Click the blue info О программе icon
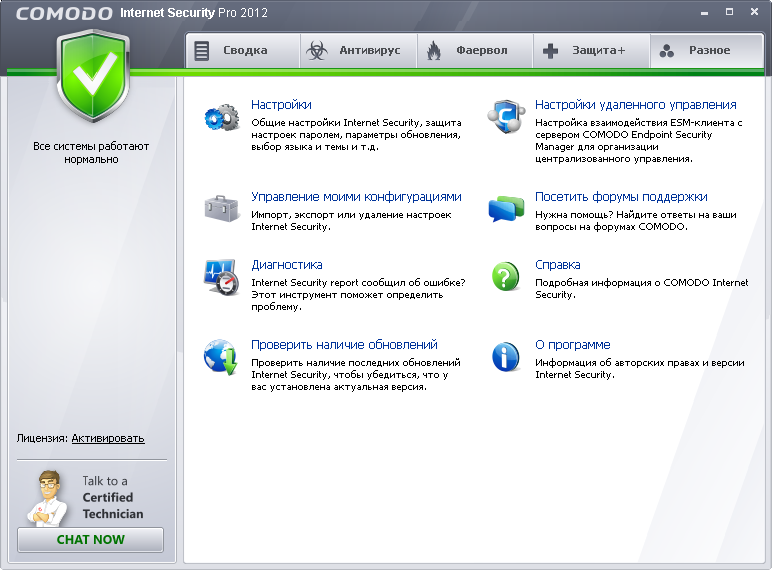Image resolution: width=772 pixels, height=570 pixels. pyautogui.click(x=505, y=357)
